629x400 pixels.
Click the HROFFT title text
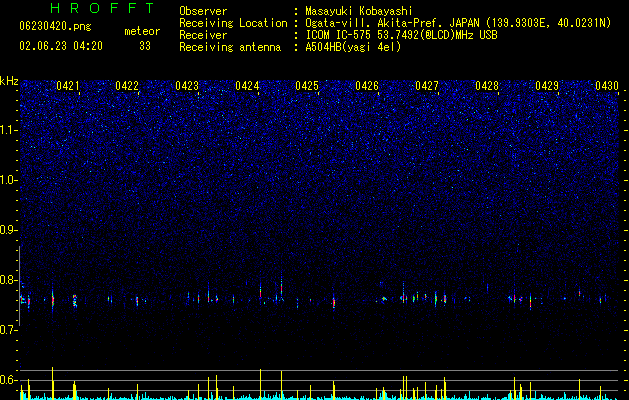click(103, 8)
